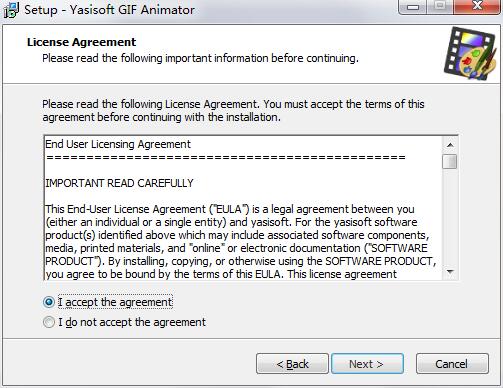
Task: Go back with the Back button
Action: (x=292, y=364)
